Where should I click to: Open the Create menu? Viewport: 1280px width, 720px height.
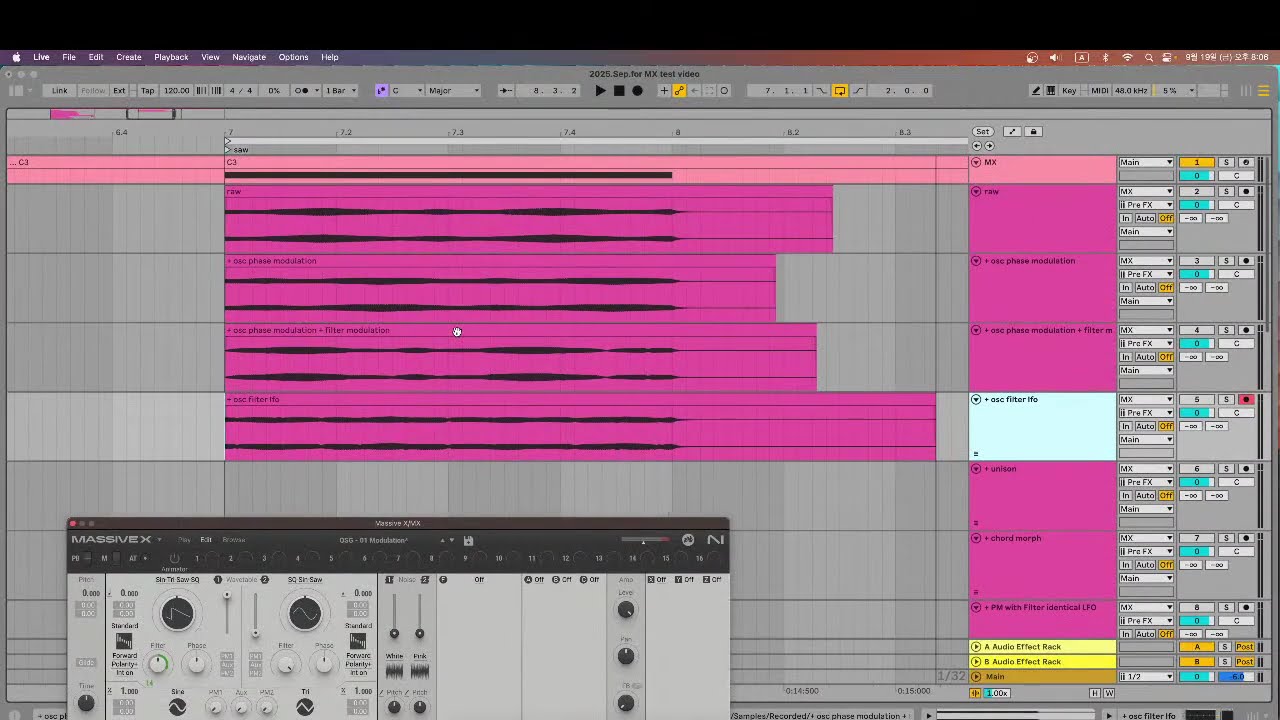pyautogui.click(x=129, y=57)
